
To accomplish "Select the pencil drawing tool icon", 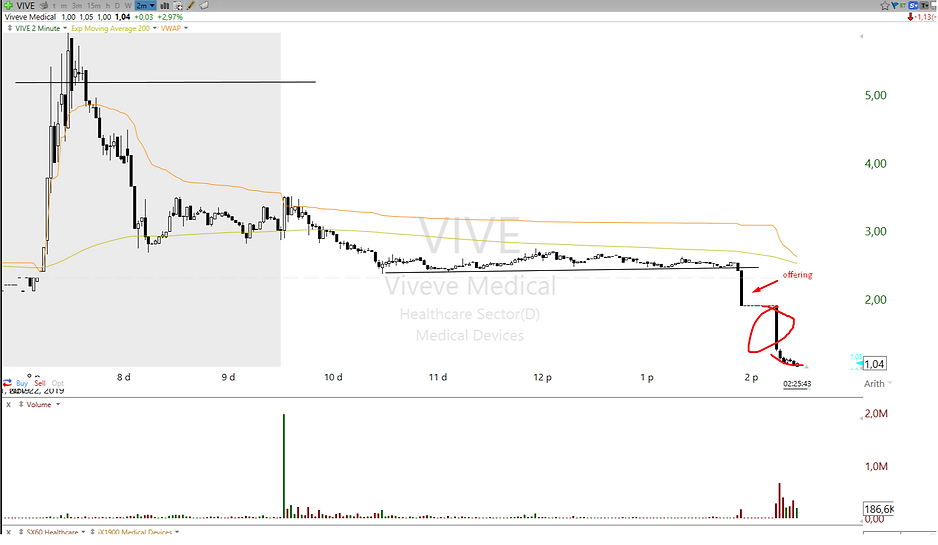I will pyautogui.click(x=190, y=6).
